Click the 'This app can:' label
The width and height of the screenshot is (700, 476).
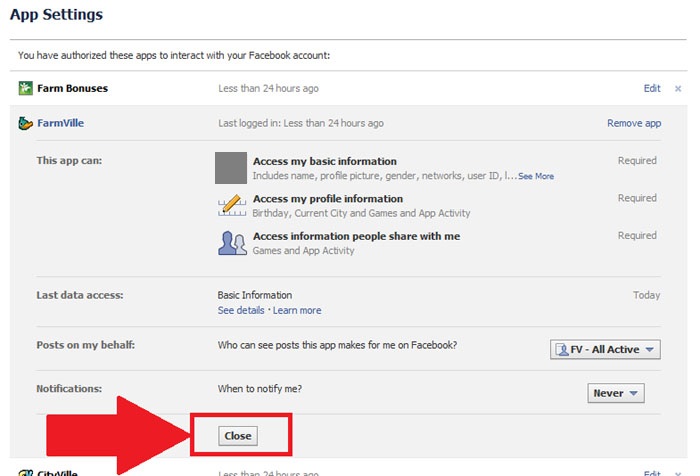69,160
